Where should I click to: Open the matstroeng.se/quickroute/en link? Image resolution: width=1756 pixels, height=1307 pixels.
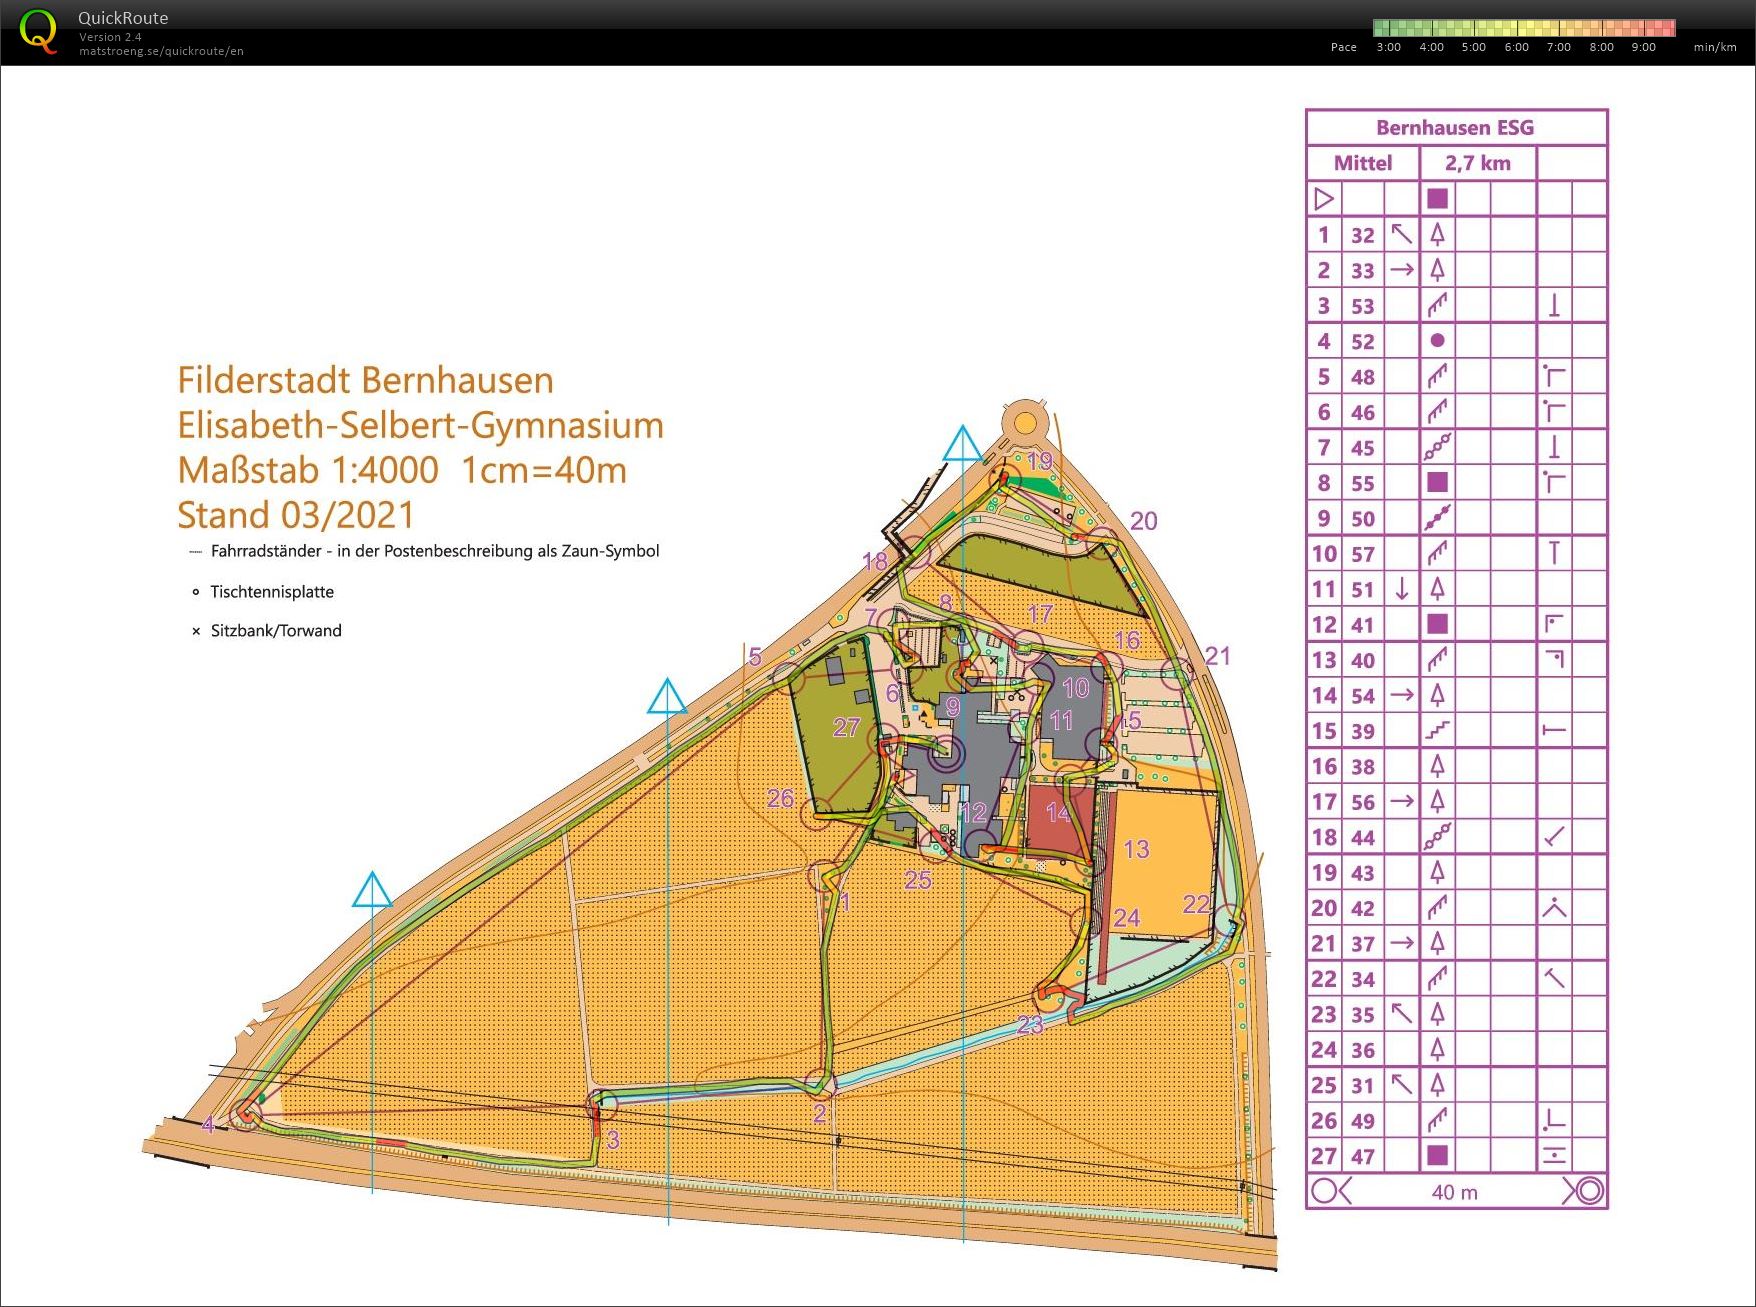coord(161,51)
